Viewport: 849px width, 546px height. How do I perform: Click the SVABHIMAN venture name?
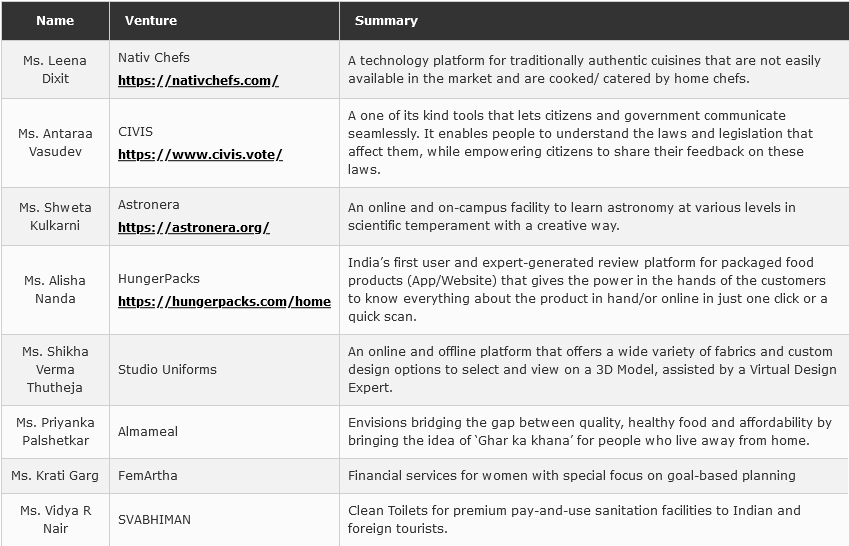point(154,520)
